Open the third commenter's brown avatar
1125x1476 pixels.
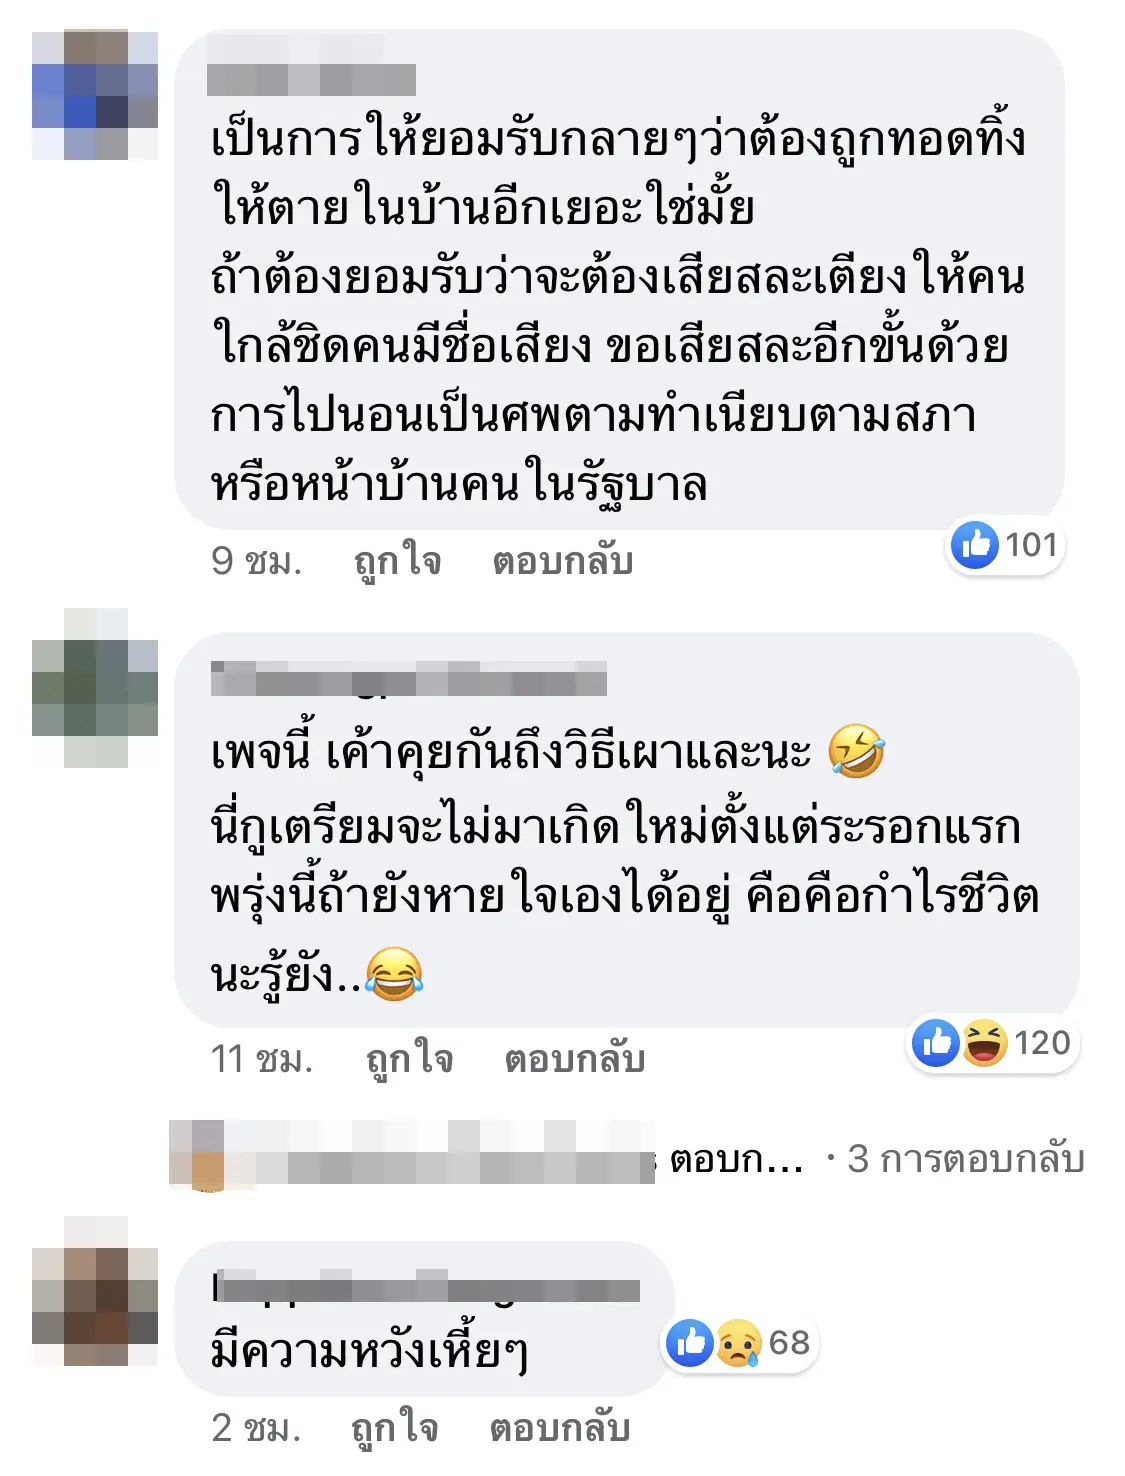(x=95, y=1292)
